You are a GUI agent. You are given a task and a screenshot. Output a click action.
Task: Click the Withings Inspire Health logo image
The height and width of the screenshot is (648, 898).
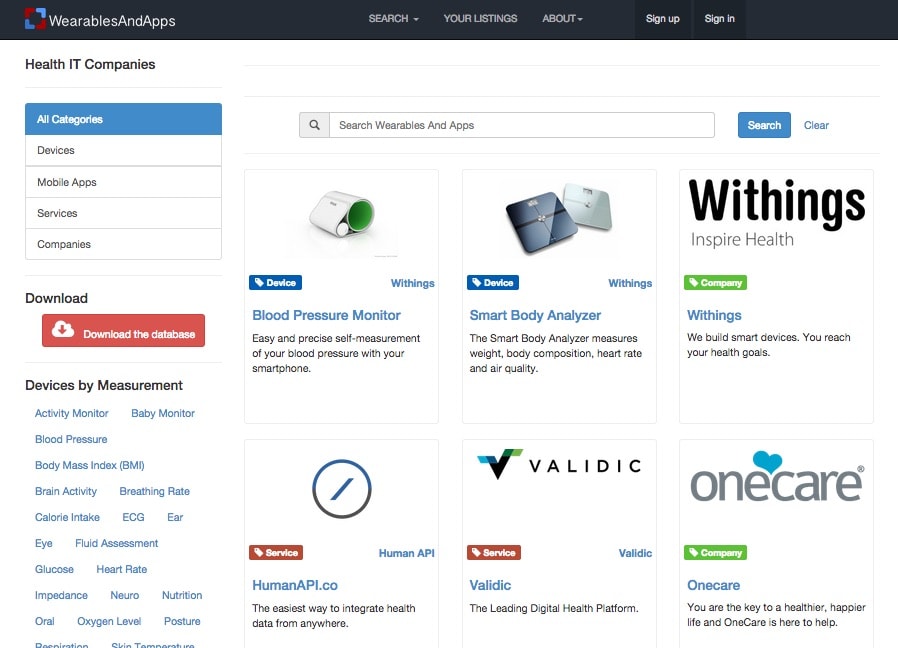click(x=777, y=213)
